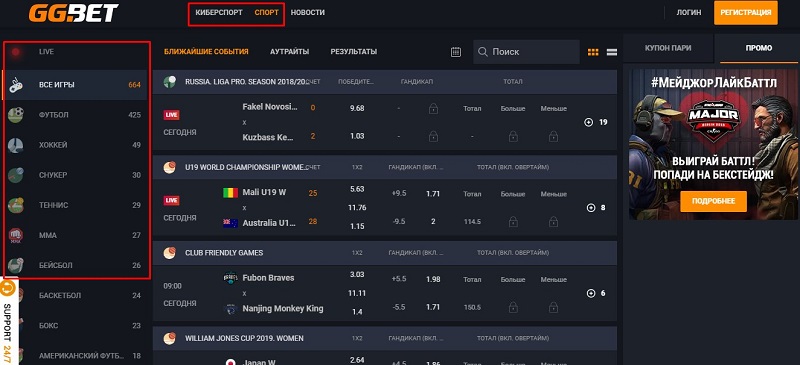The width and height of the screenshot is (800, 365).
Task: Select the MMA sport icon
Action: [x=16, y=235]
